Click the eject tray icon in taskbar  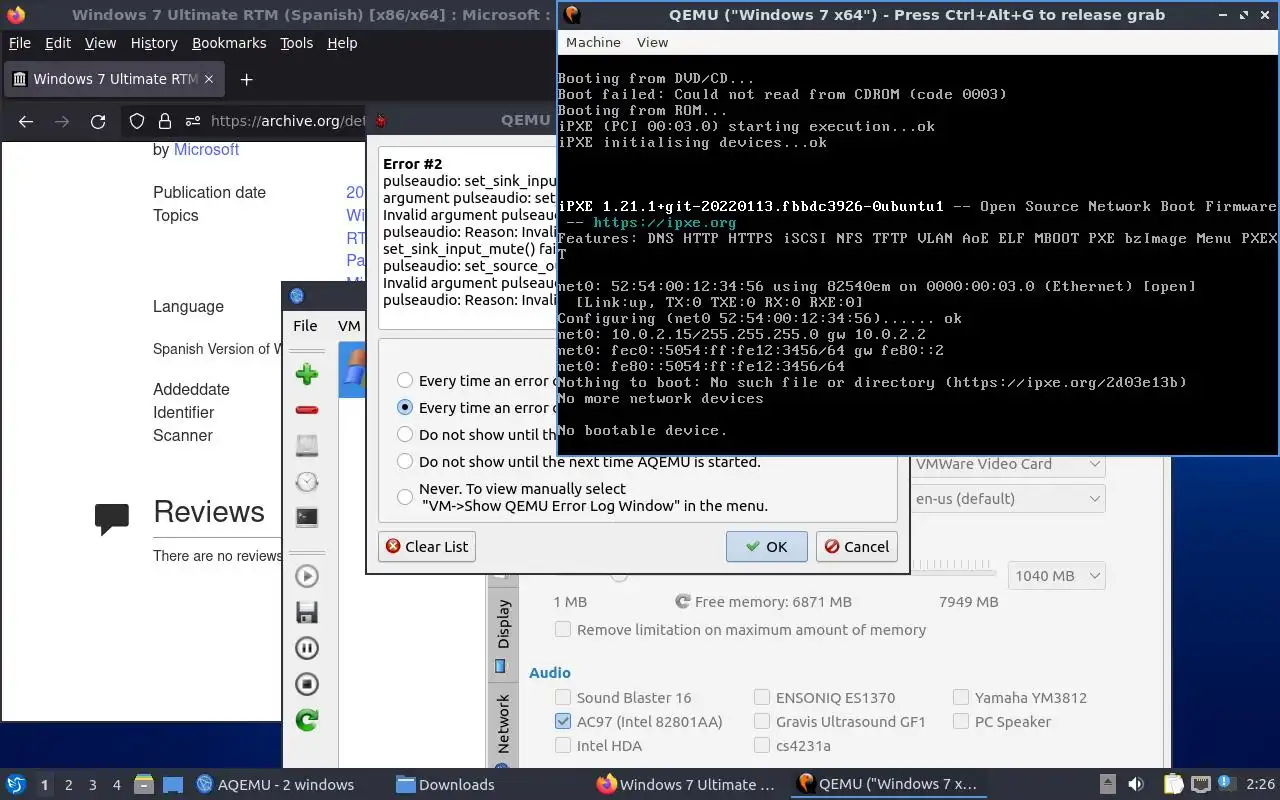click(x=1108, y=785)
